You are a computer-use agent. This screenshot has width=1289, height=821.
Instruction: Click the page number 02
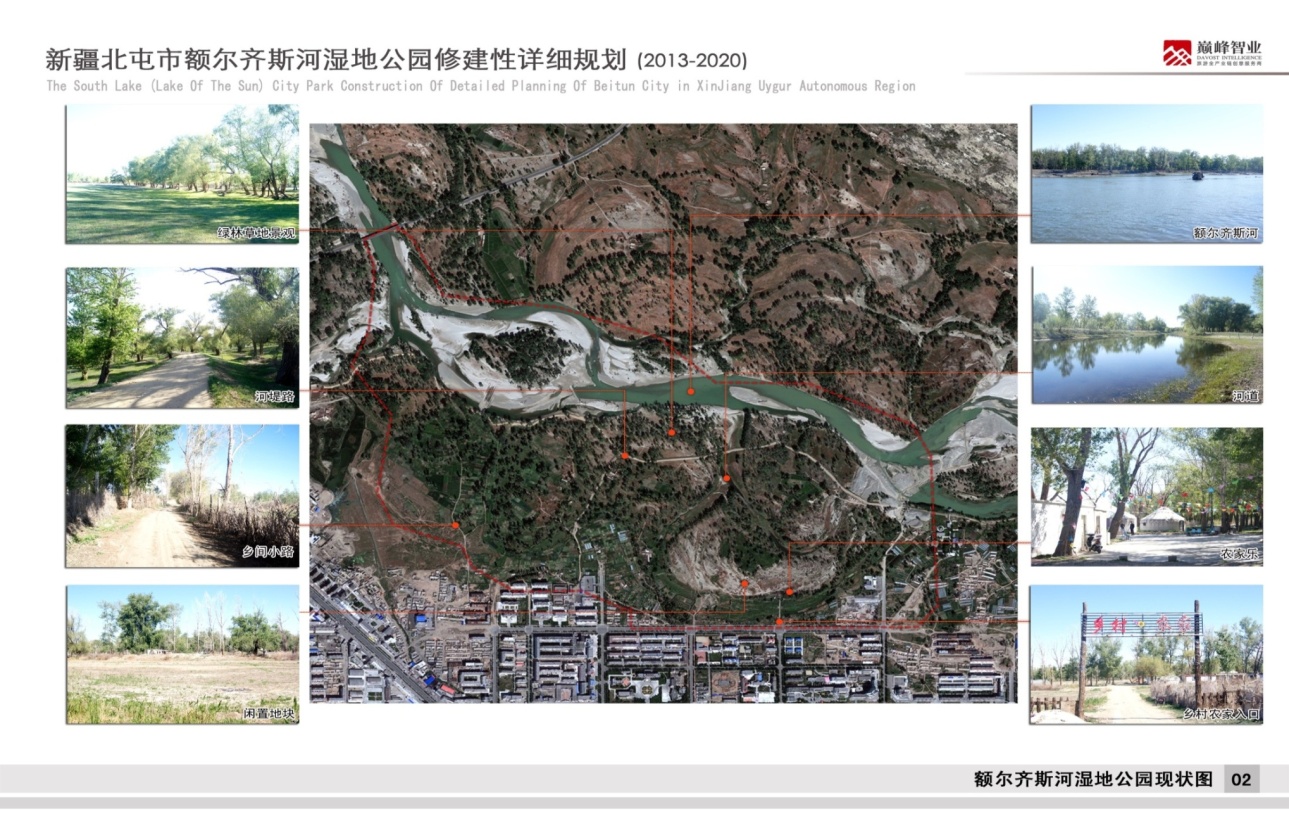(1241, 780)
